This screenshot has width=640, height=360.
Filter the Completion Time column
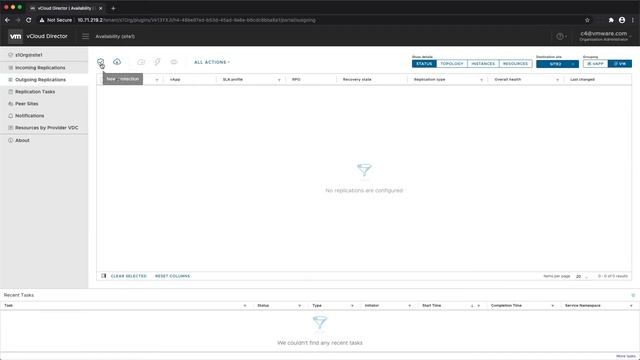pos(553,306)
